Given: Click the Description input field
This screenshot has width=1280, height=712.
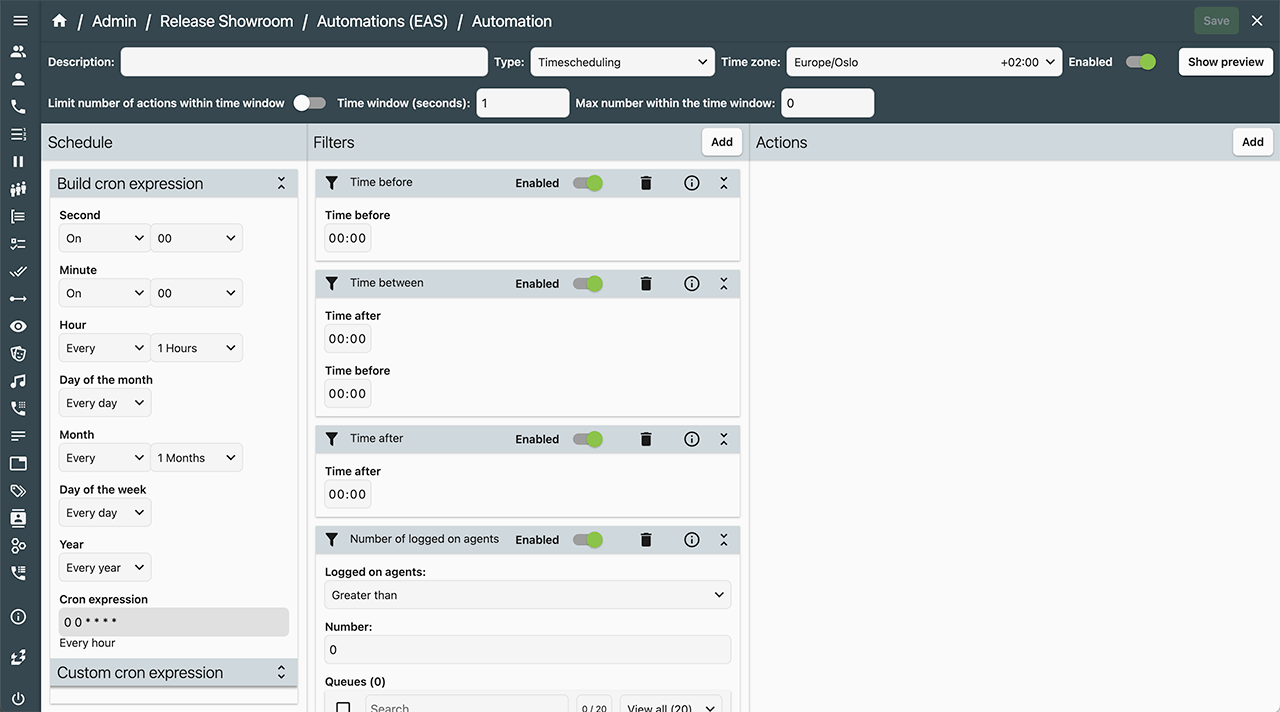Looking at the screenshot, I should point(304,62).
